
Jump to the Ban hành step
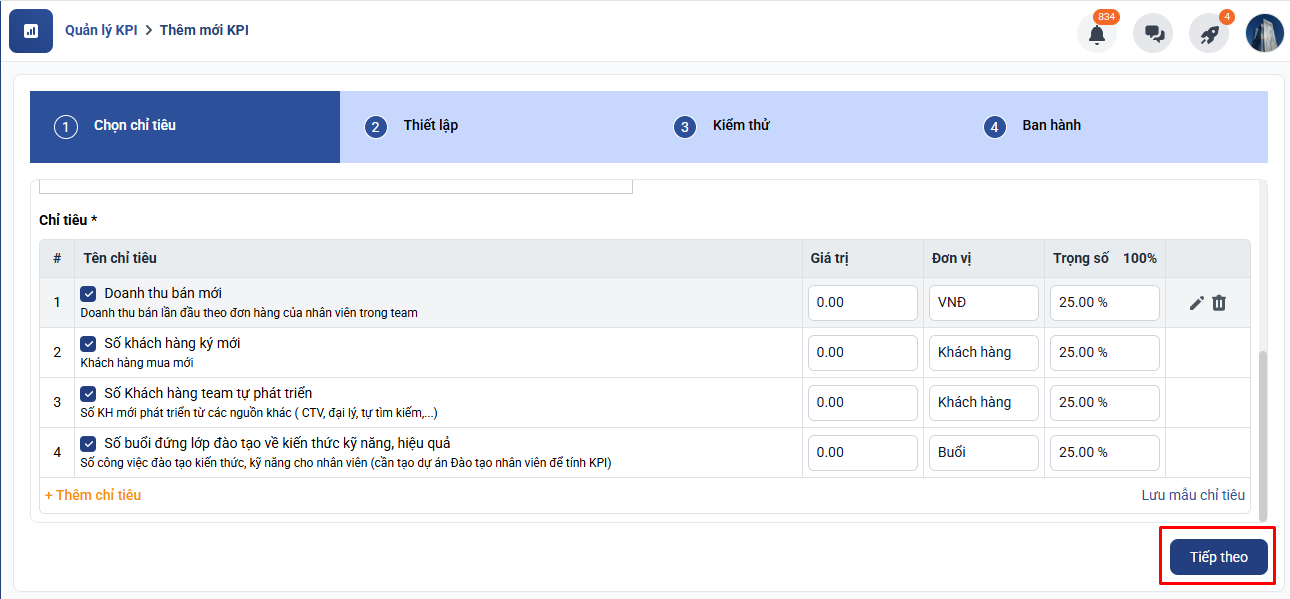point(1050,126)
